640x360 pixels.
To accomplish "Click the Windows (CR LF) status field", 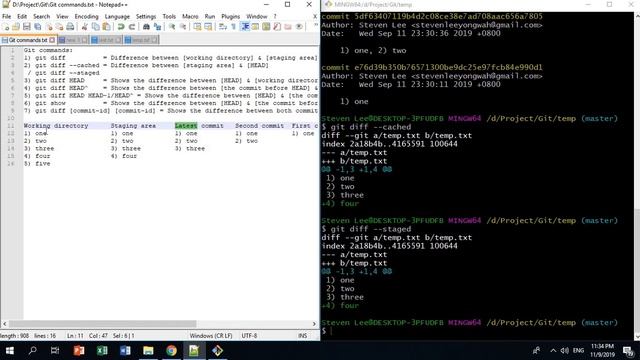I will [211, 336].
